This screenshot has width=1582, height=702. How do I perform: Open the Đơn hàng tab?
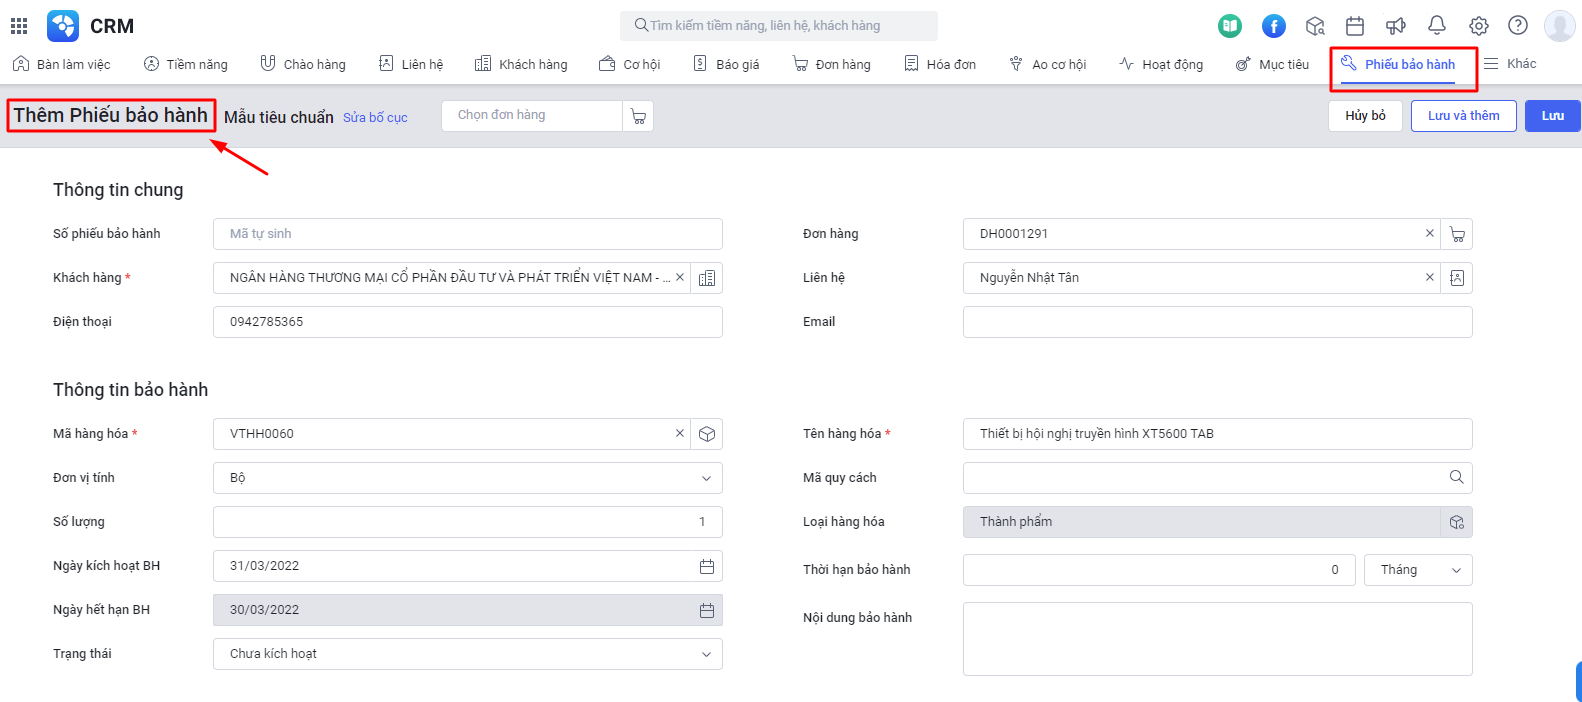coord(832,64)
